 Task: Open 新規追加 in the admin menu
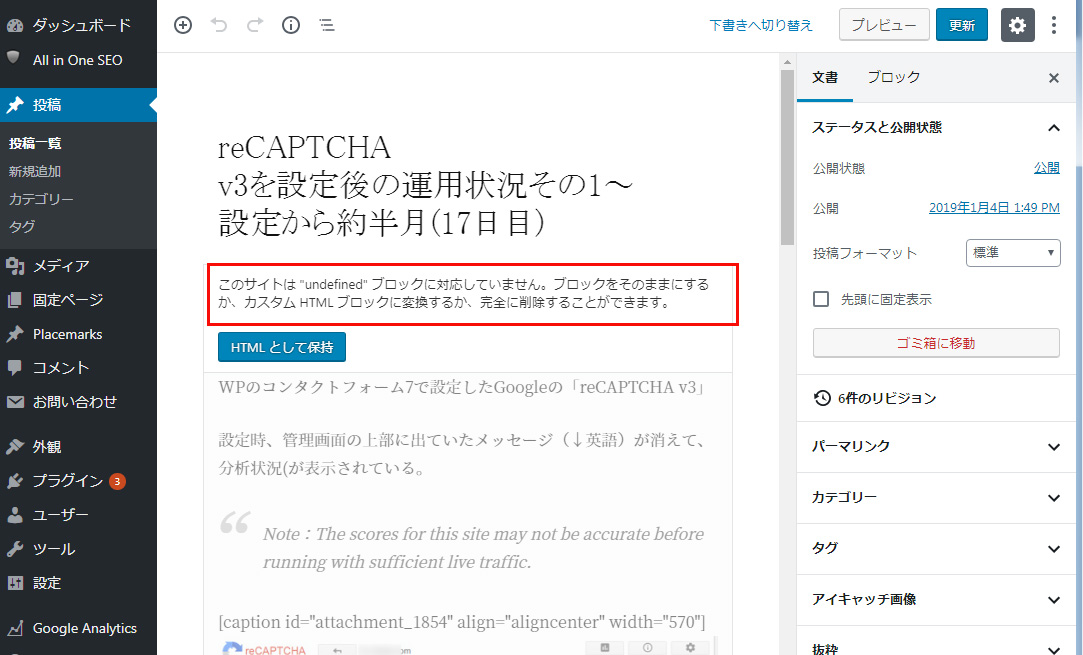coord(35,171)
